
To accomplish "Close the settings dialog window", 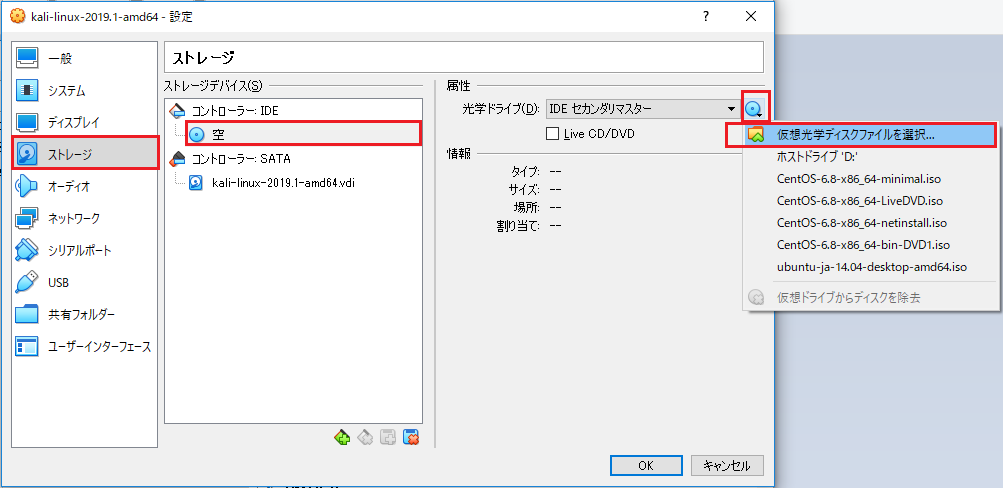I will click(751, 17).
